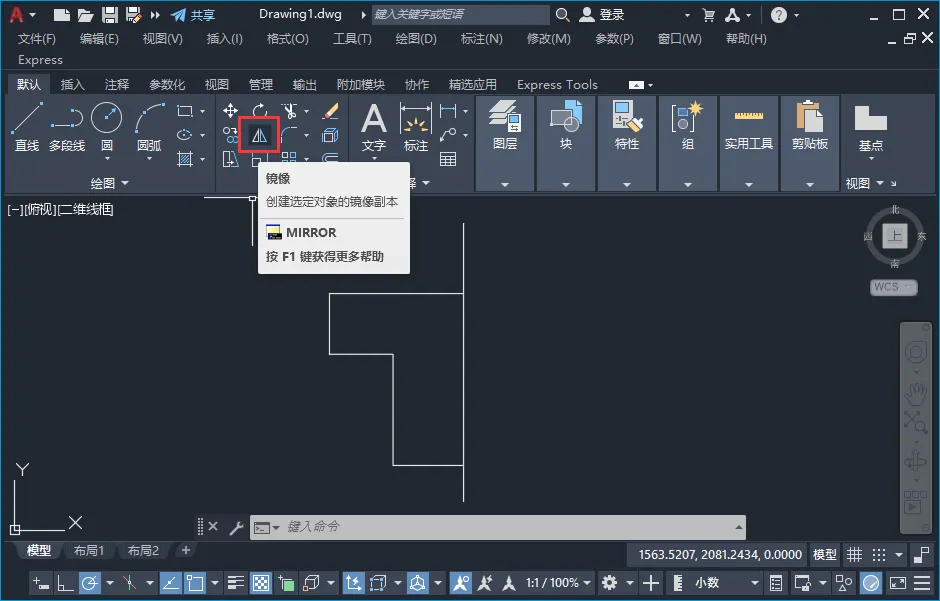The width and height of the screenshot is (940, 601).
Task: Select the Mirror tool in the modify panel
Action: [259, 135]
